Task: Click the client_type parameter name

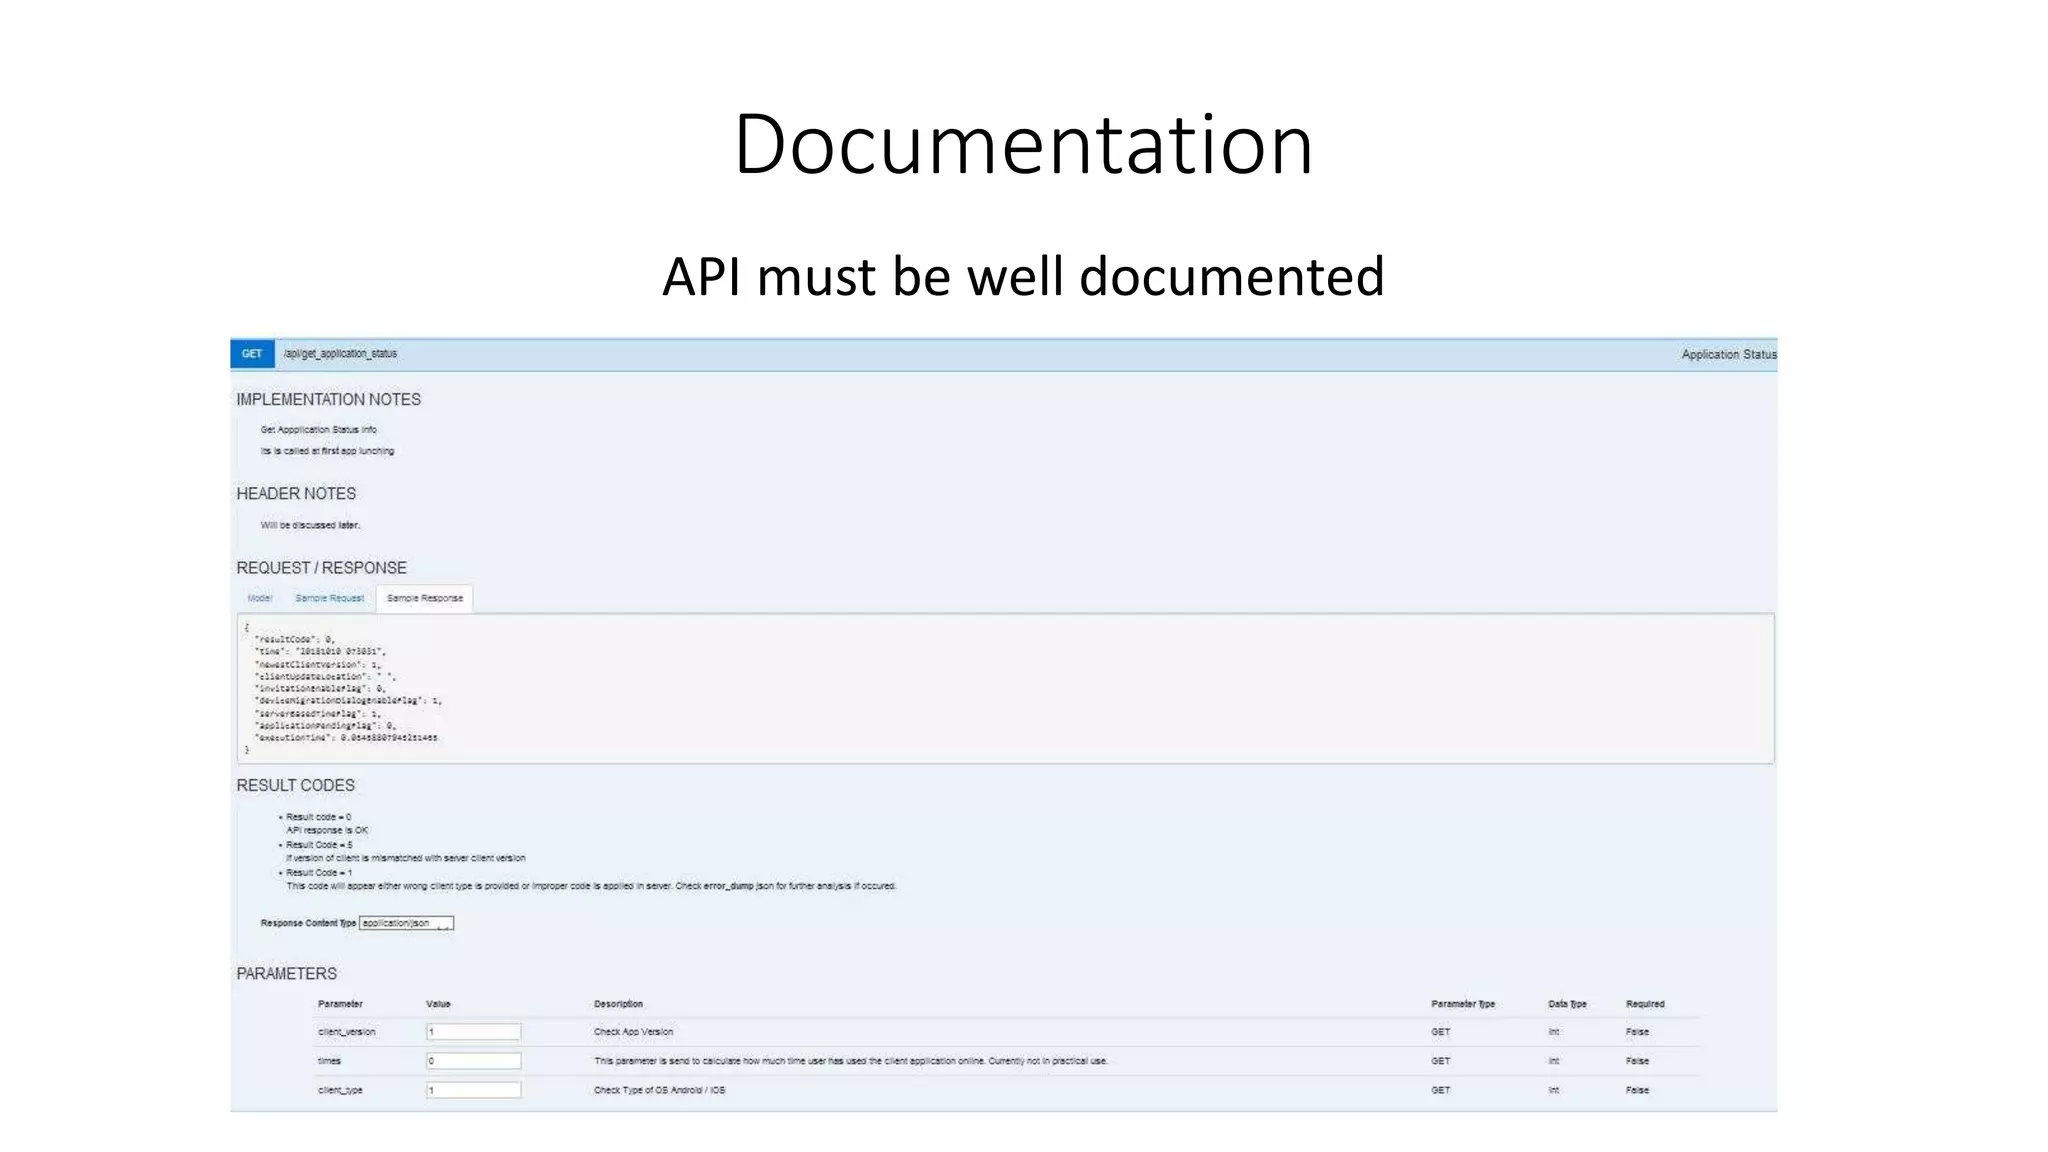Action: 340,1090
